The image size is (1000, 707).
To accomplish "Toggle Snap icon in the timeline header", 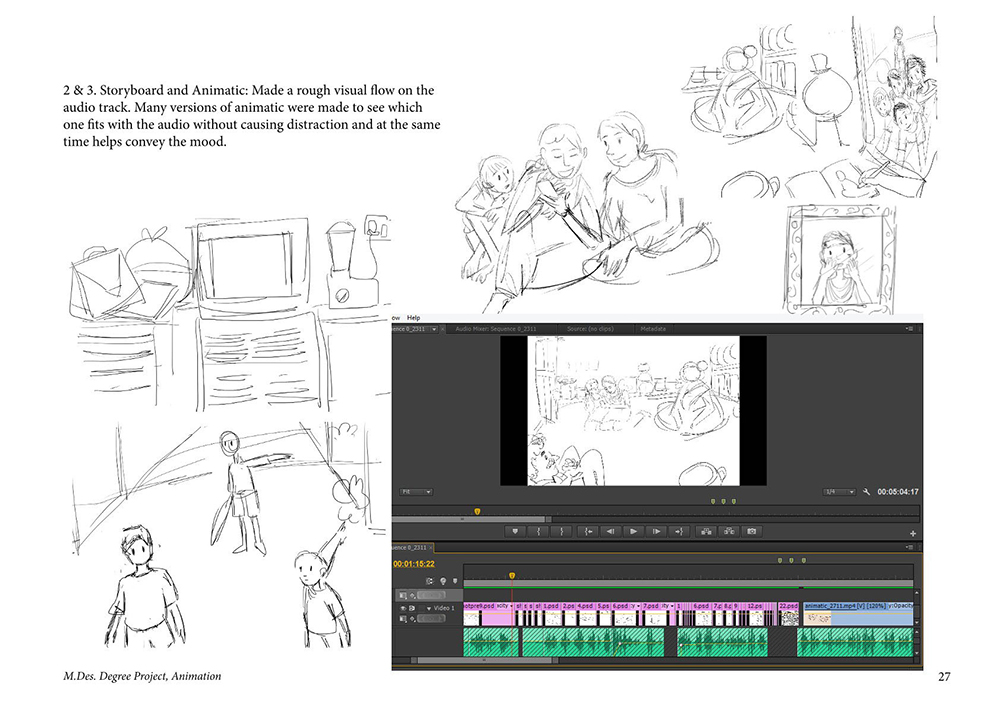I will (431, 580).
